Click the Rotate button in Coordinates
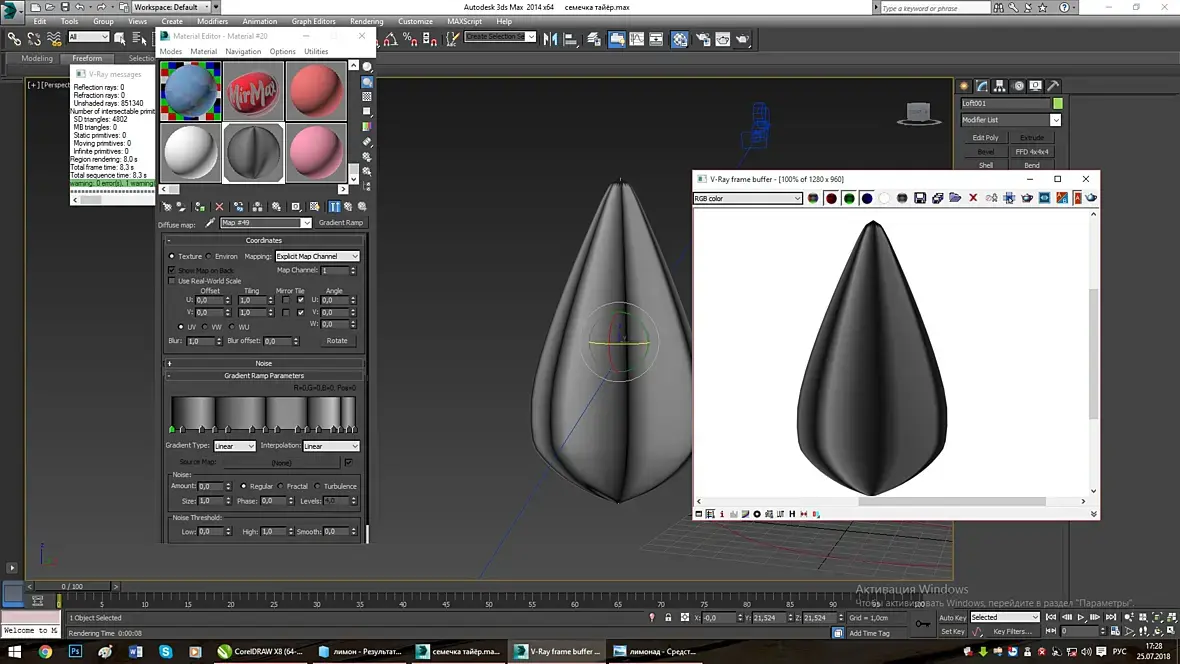Image resolution: width=1180 pixels, height=664 pixels. 336,341
